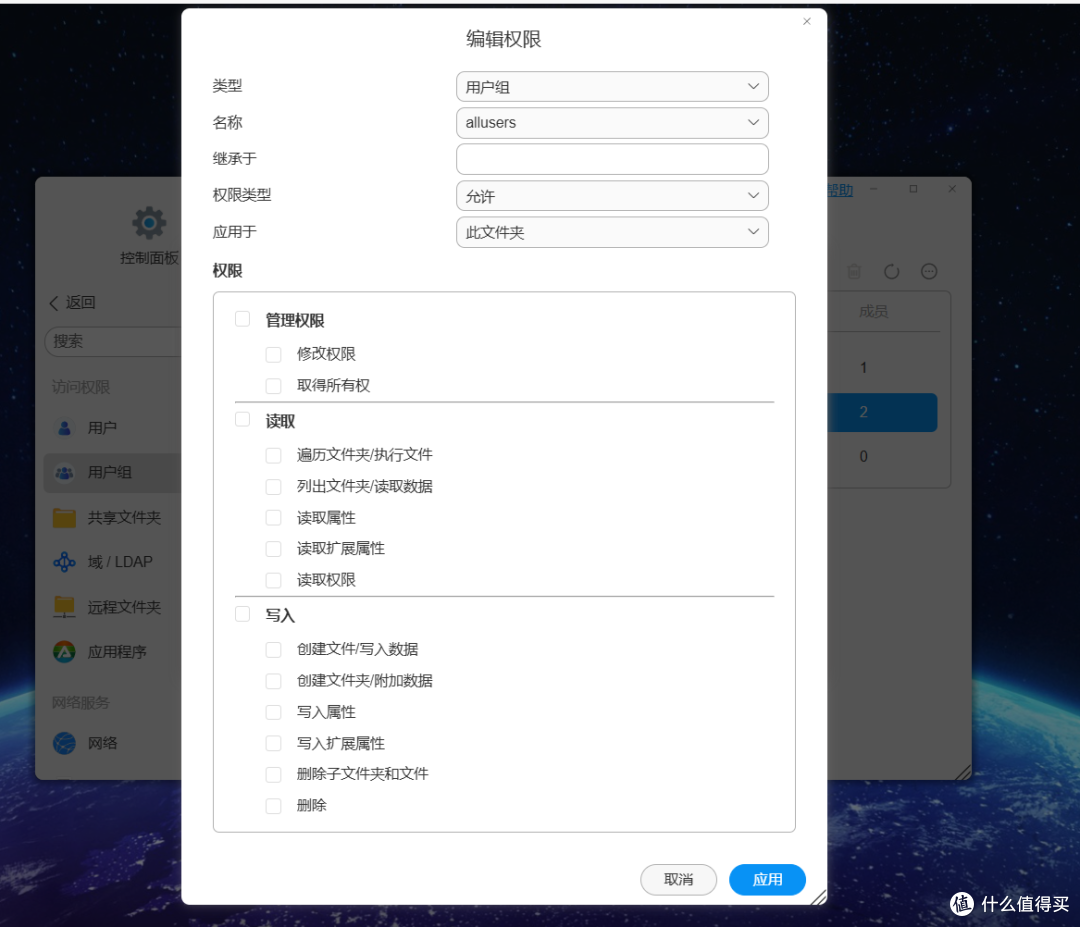Check the 写入扩展属性 checkbox
Viewport: 1080px width, 927px height.
tap(273, 743)
